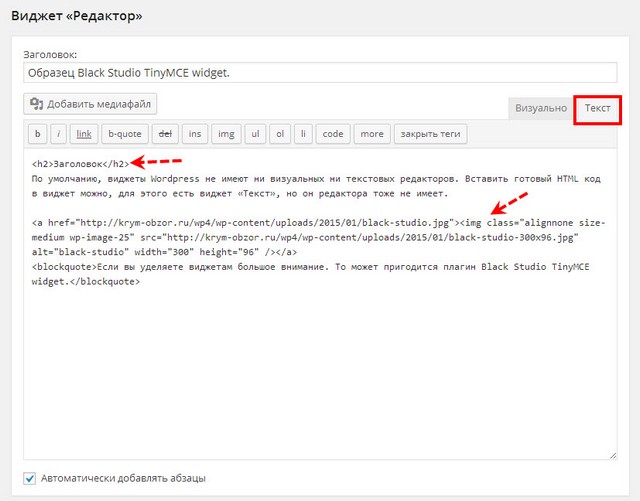The width and height of the screenshot is (640, 501).
Task: Add unordered list with ul button
Action: click(x=255, y=134)
